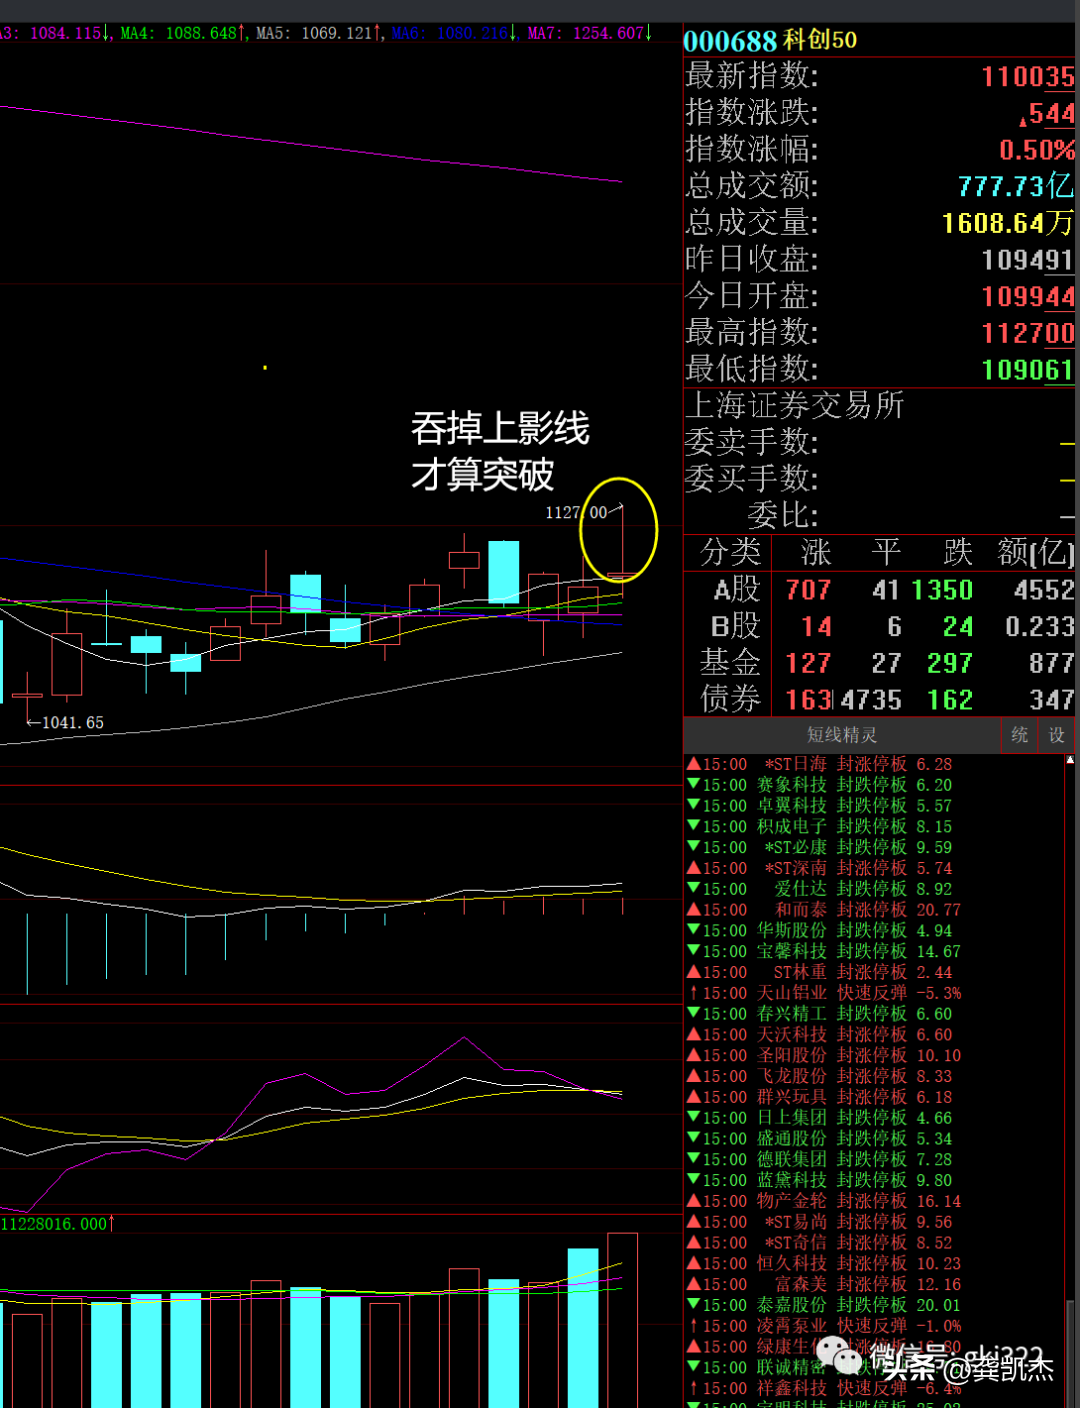Screen dimensions: 1080x1408
Task: Click the MA6: 1080.216 indicator label
Action: tap(454, 33)
